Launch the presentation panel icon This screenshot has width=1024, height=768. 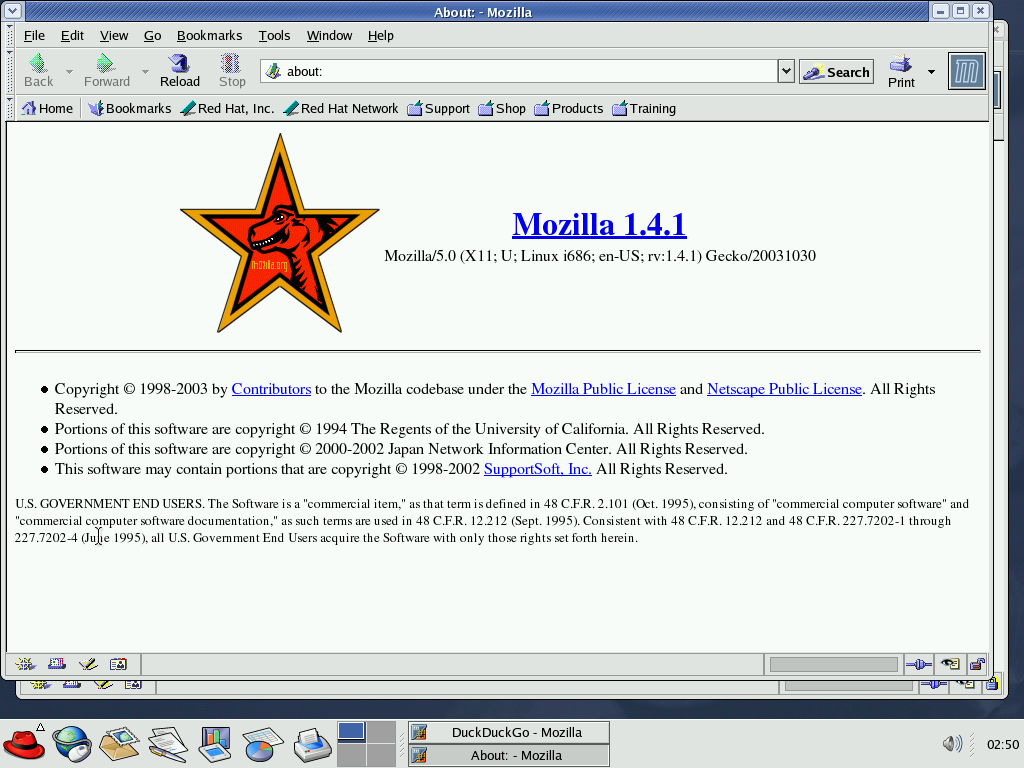[x=215, y=744]
